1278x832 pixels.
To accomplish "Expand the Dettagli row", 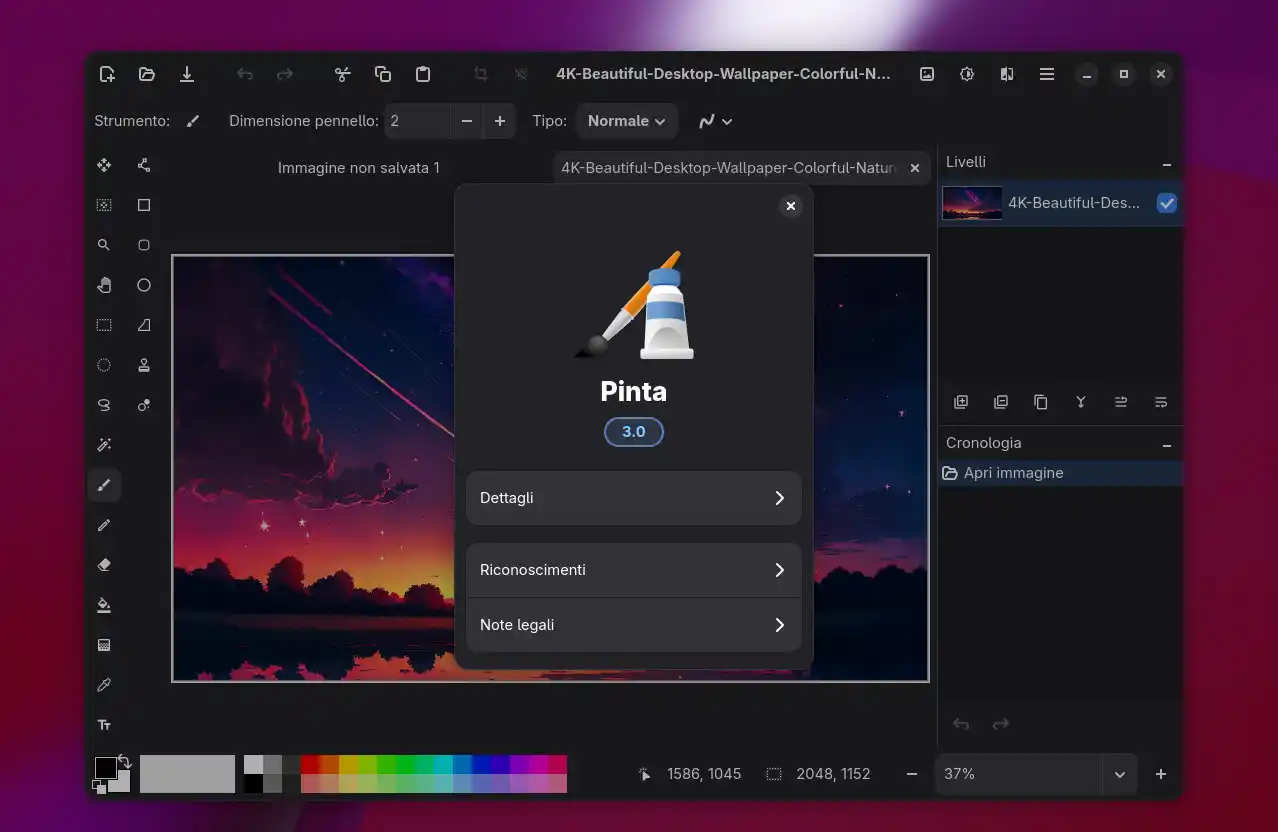I will pyautogui.click(x=634, y=498).
